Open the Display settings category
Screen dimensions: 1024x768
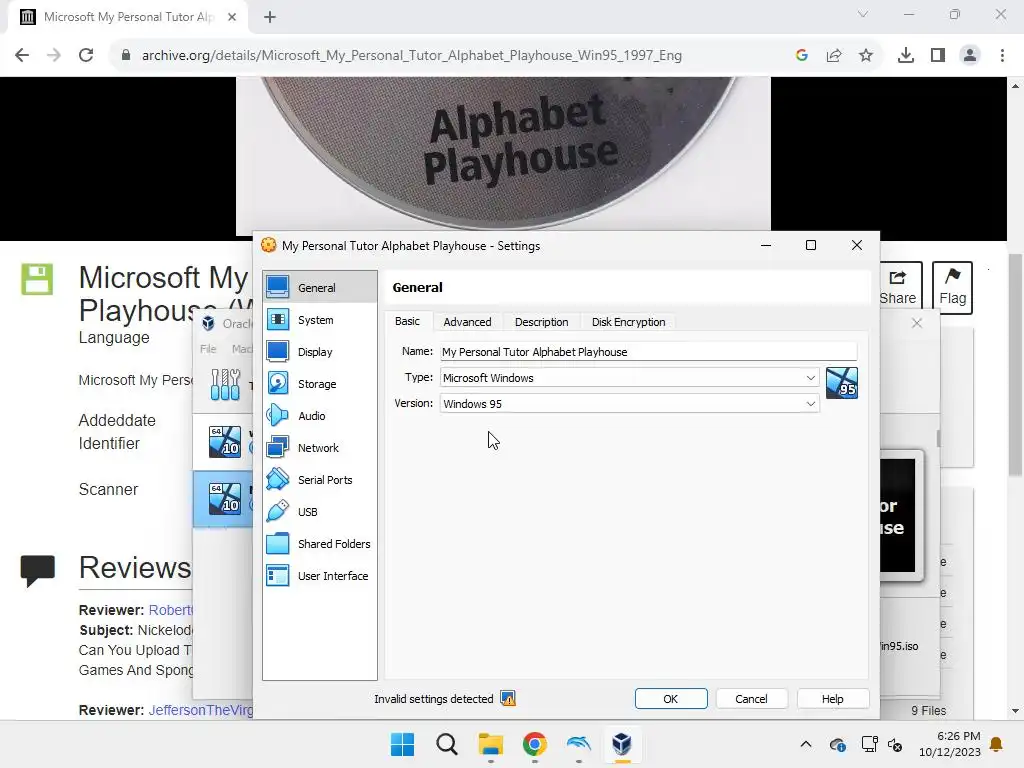[319, 351]
